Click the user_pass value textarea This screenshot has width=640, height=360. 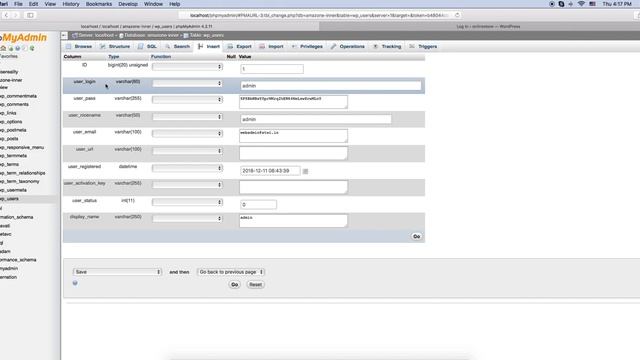[293, 102]
